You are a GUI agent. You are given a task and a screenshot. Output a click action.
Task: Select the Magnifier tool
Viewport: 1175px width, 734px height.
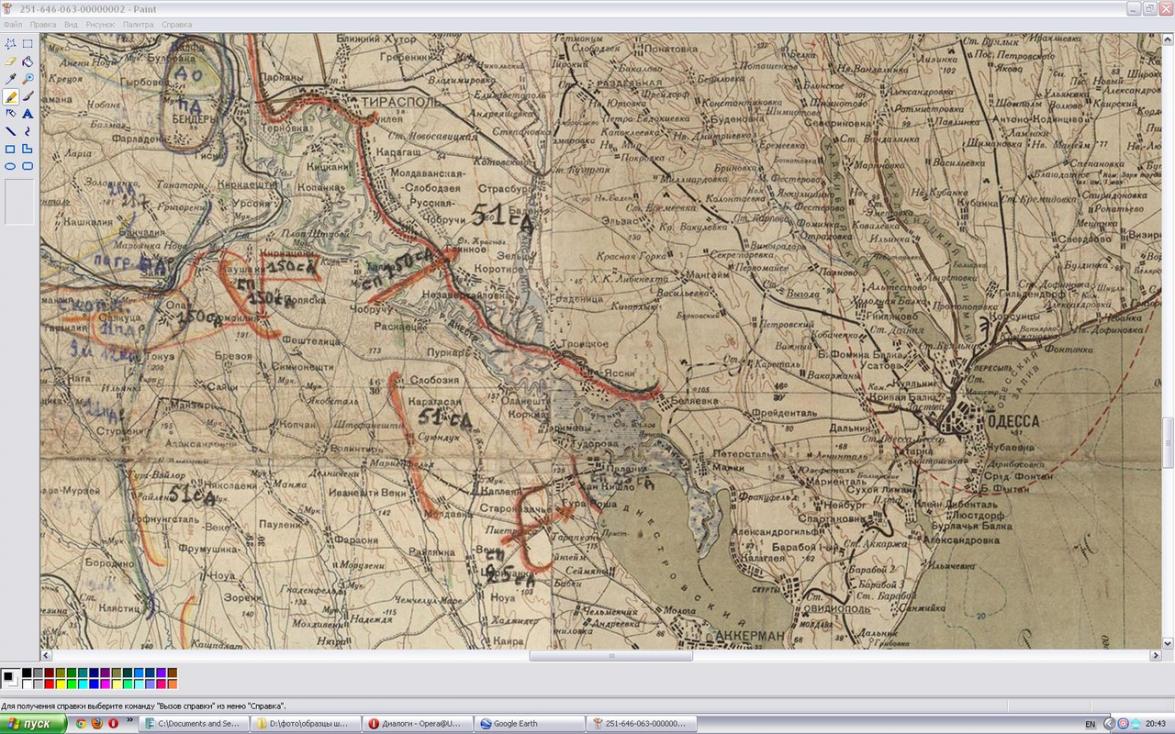point(28,79)
